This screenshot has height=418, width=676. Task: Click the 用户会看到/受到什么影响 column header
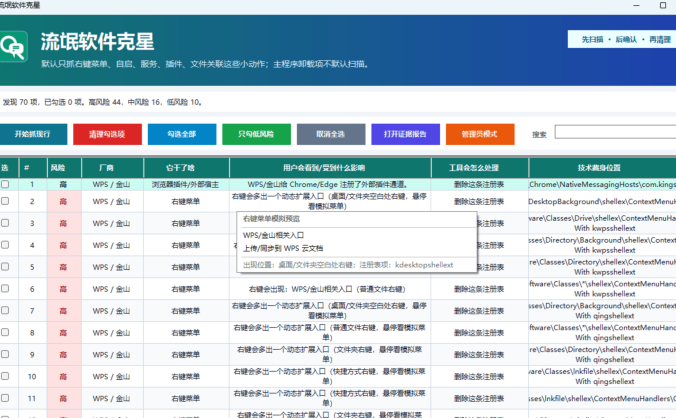click(x=330, y=168)
